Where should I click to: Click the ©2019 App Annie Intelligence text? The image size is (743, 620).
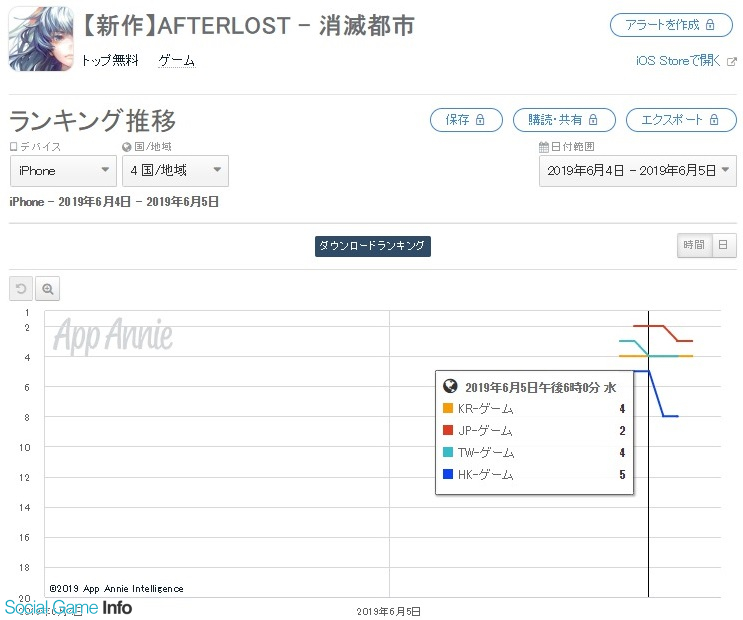pos(117,589)
